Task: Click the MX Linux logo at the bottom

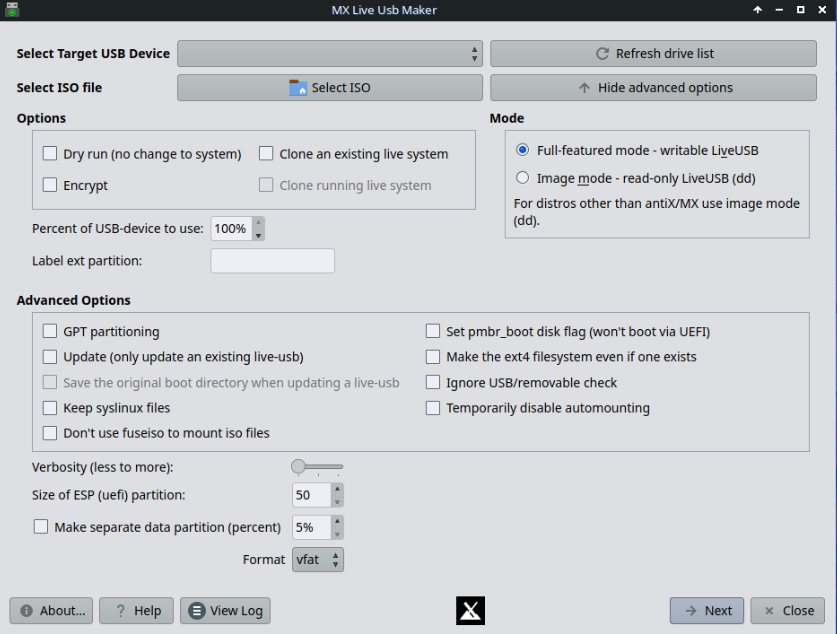Action: [470, 611]
